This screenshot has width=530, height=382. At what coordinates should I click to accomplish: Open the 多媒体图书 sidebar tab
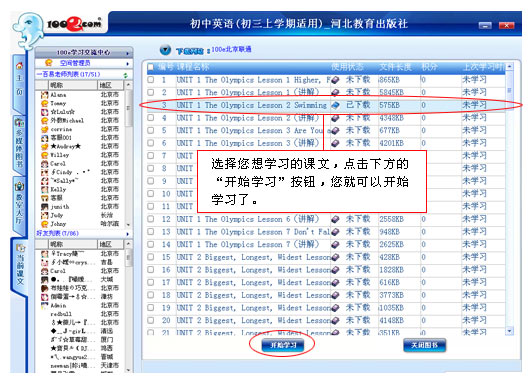pyautogui.click(x=20, y=144)
